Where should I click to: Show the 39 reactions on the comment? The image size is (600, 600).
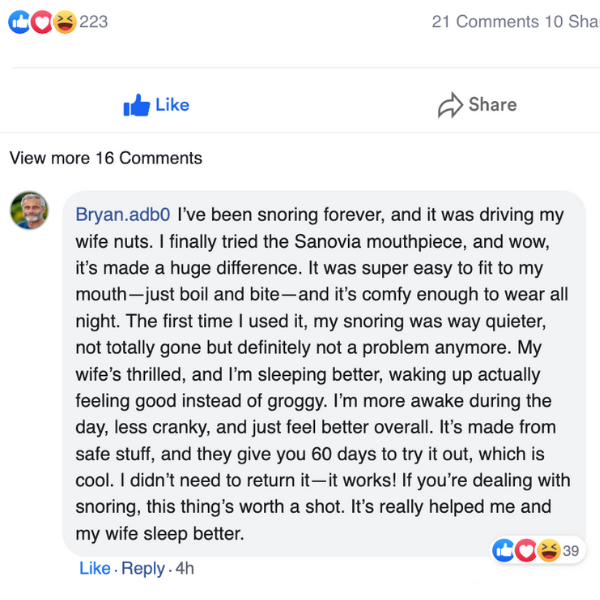[572, 550]
